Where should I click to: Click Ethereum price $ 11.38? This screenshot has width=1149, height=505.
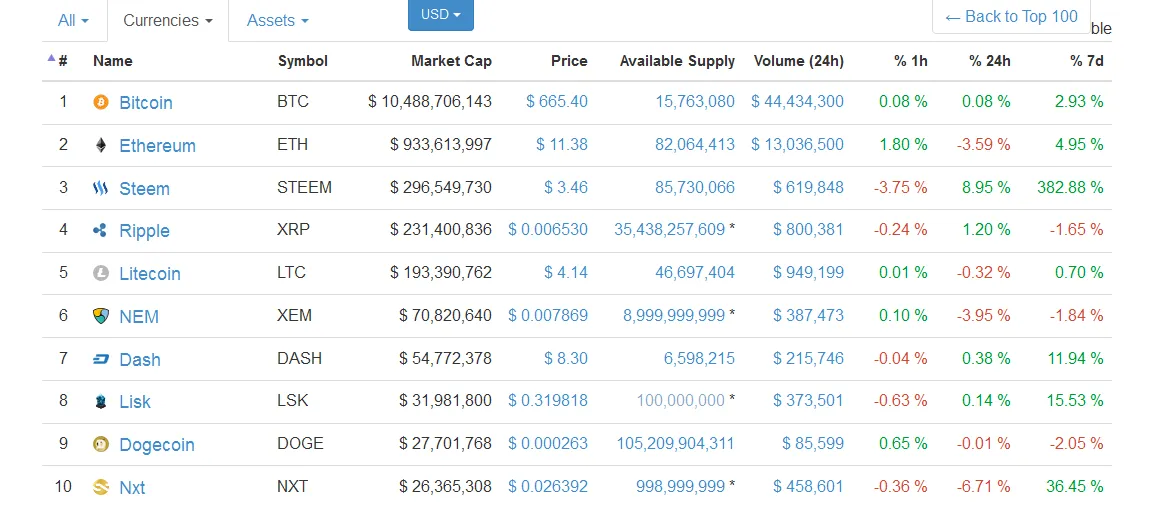pyautogui.click(x=562, y=144)
